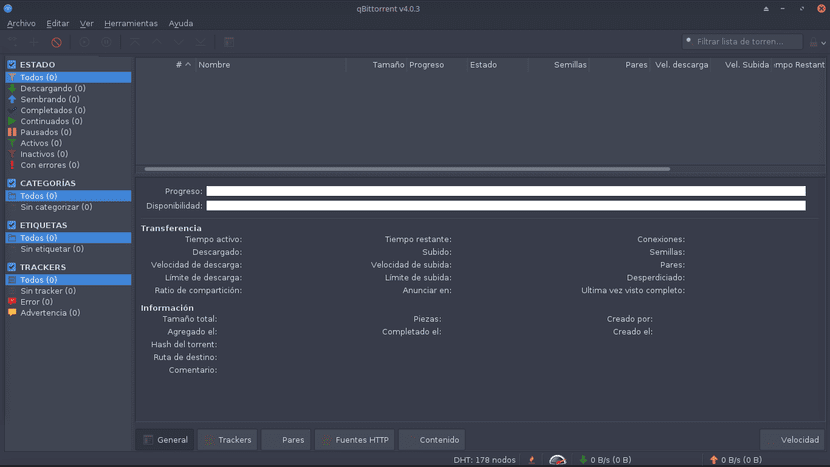Image resolution: width=830 pixels, height=467 pixels.
Task: Open the Herramientas menu
Action: click(x=131, y=23)
